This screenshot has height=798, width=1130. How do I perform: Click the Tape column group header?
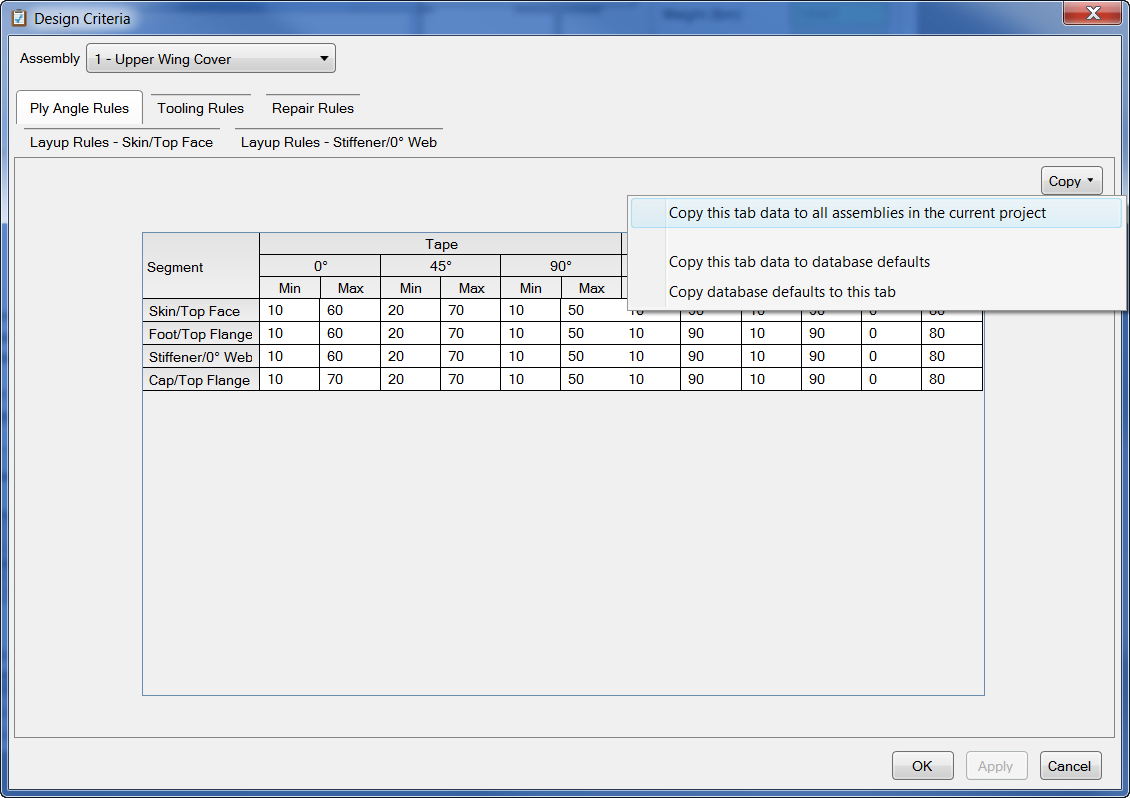441,244
